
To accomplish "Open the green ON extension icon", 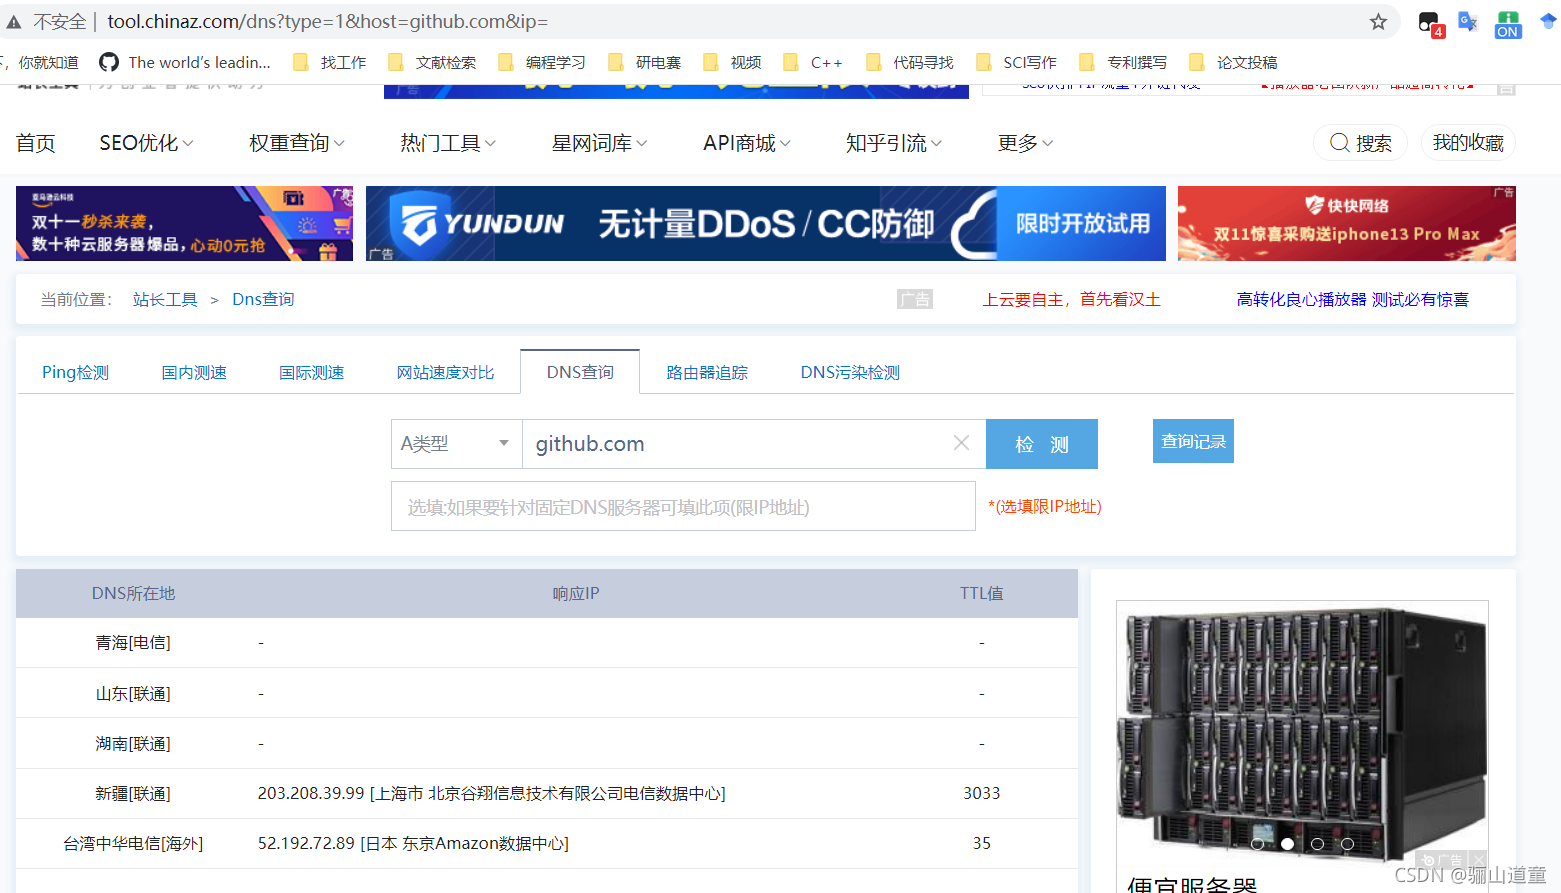I will (x=1508, y=24).
